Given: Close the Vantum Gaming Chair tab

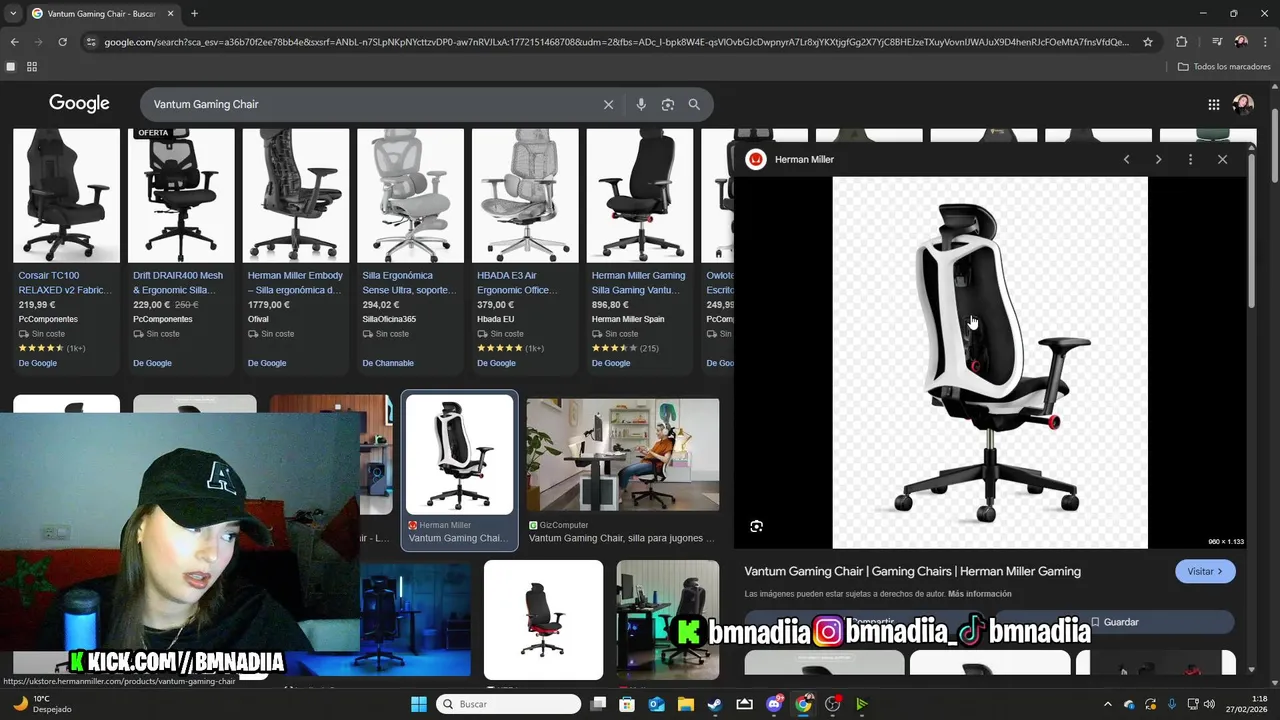Looking at the screenshot, I should [x=171, y=14].
